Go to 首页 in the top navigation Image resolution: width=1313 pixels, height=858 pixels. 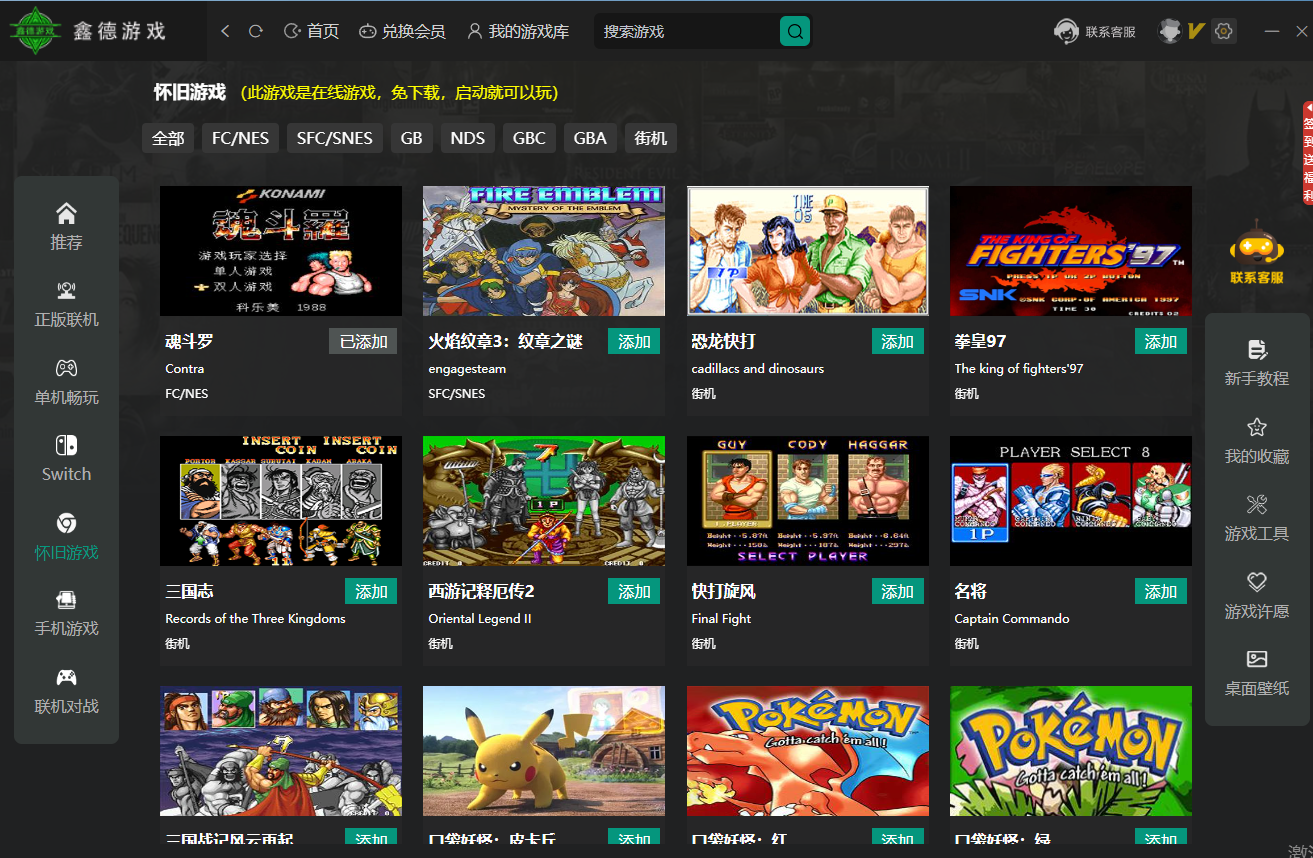tap(312, 32)
